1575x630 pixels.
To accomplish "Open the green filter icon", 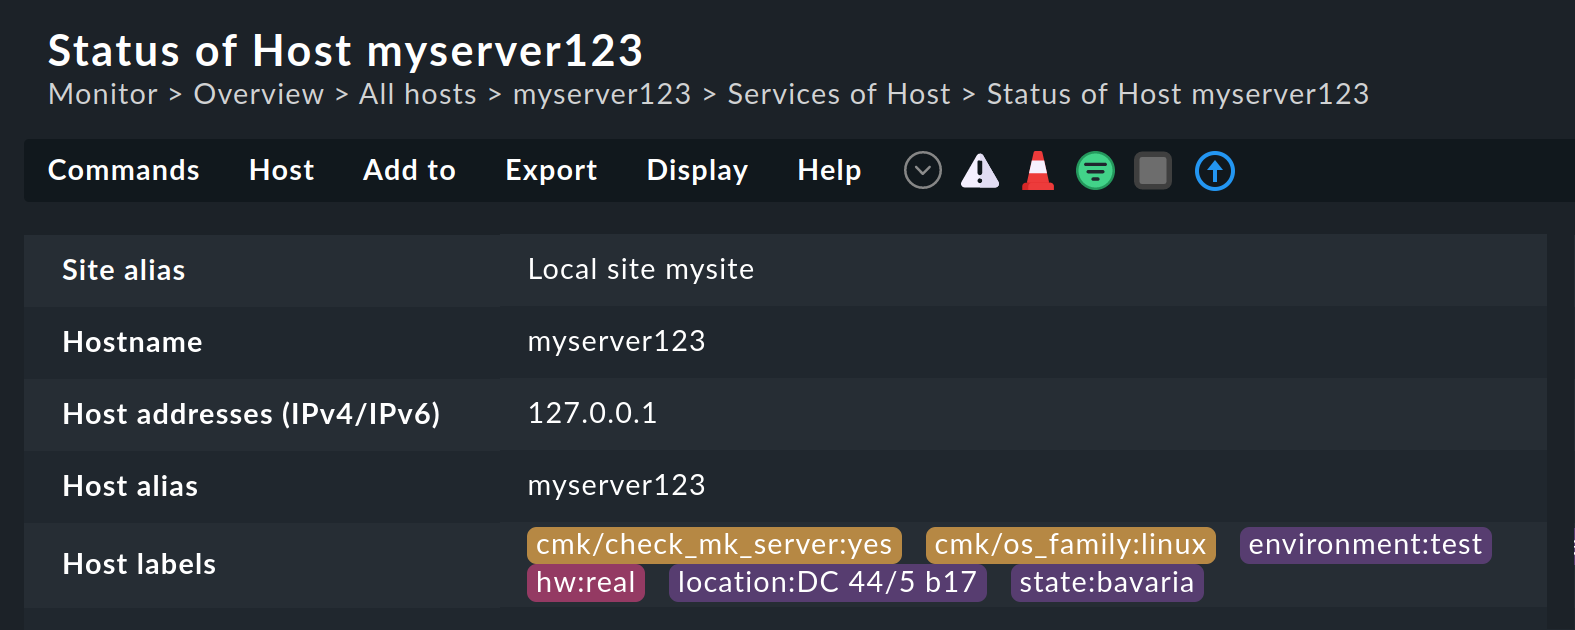I will click(x=1095, y=171).
